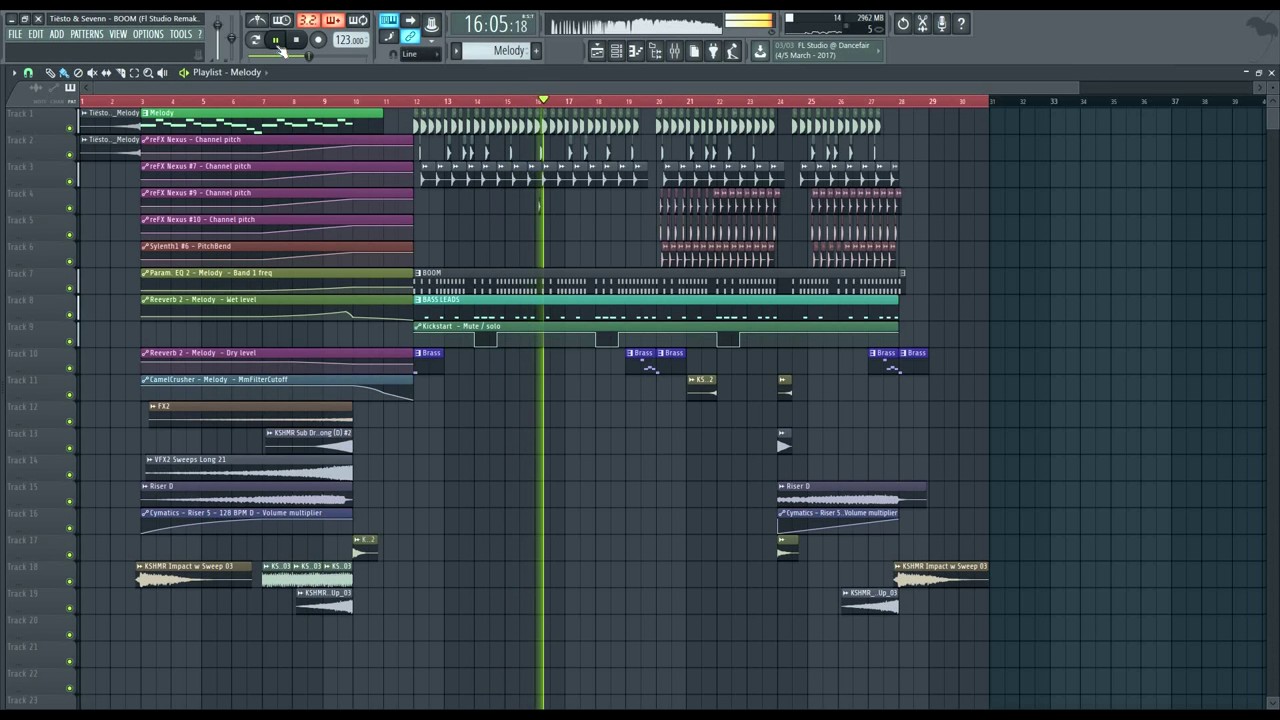Open the Browser view icon
This screenshot has height=720, width=1280.
655,51
